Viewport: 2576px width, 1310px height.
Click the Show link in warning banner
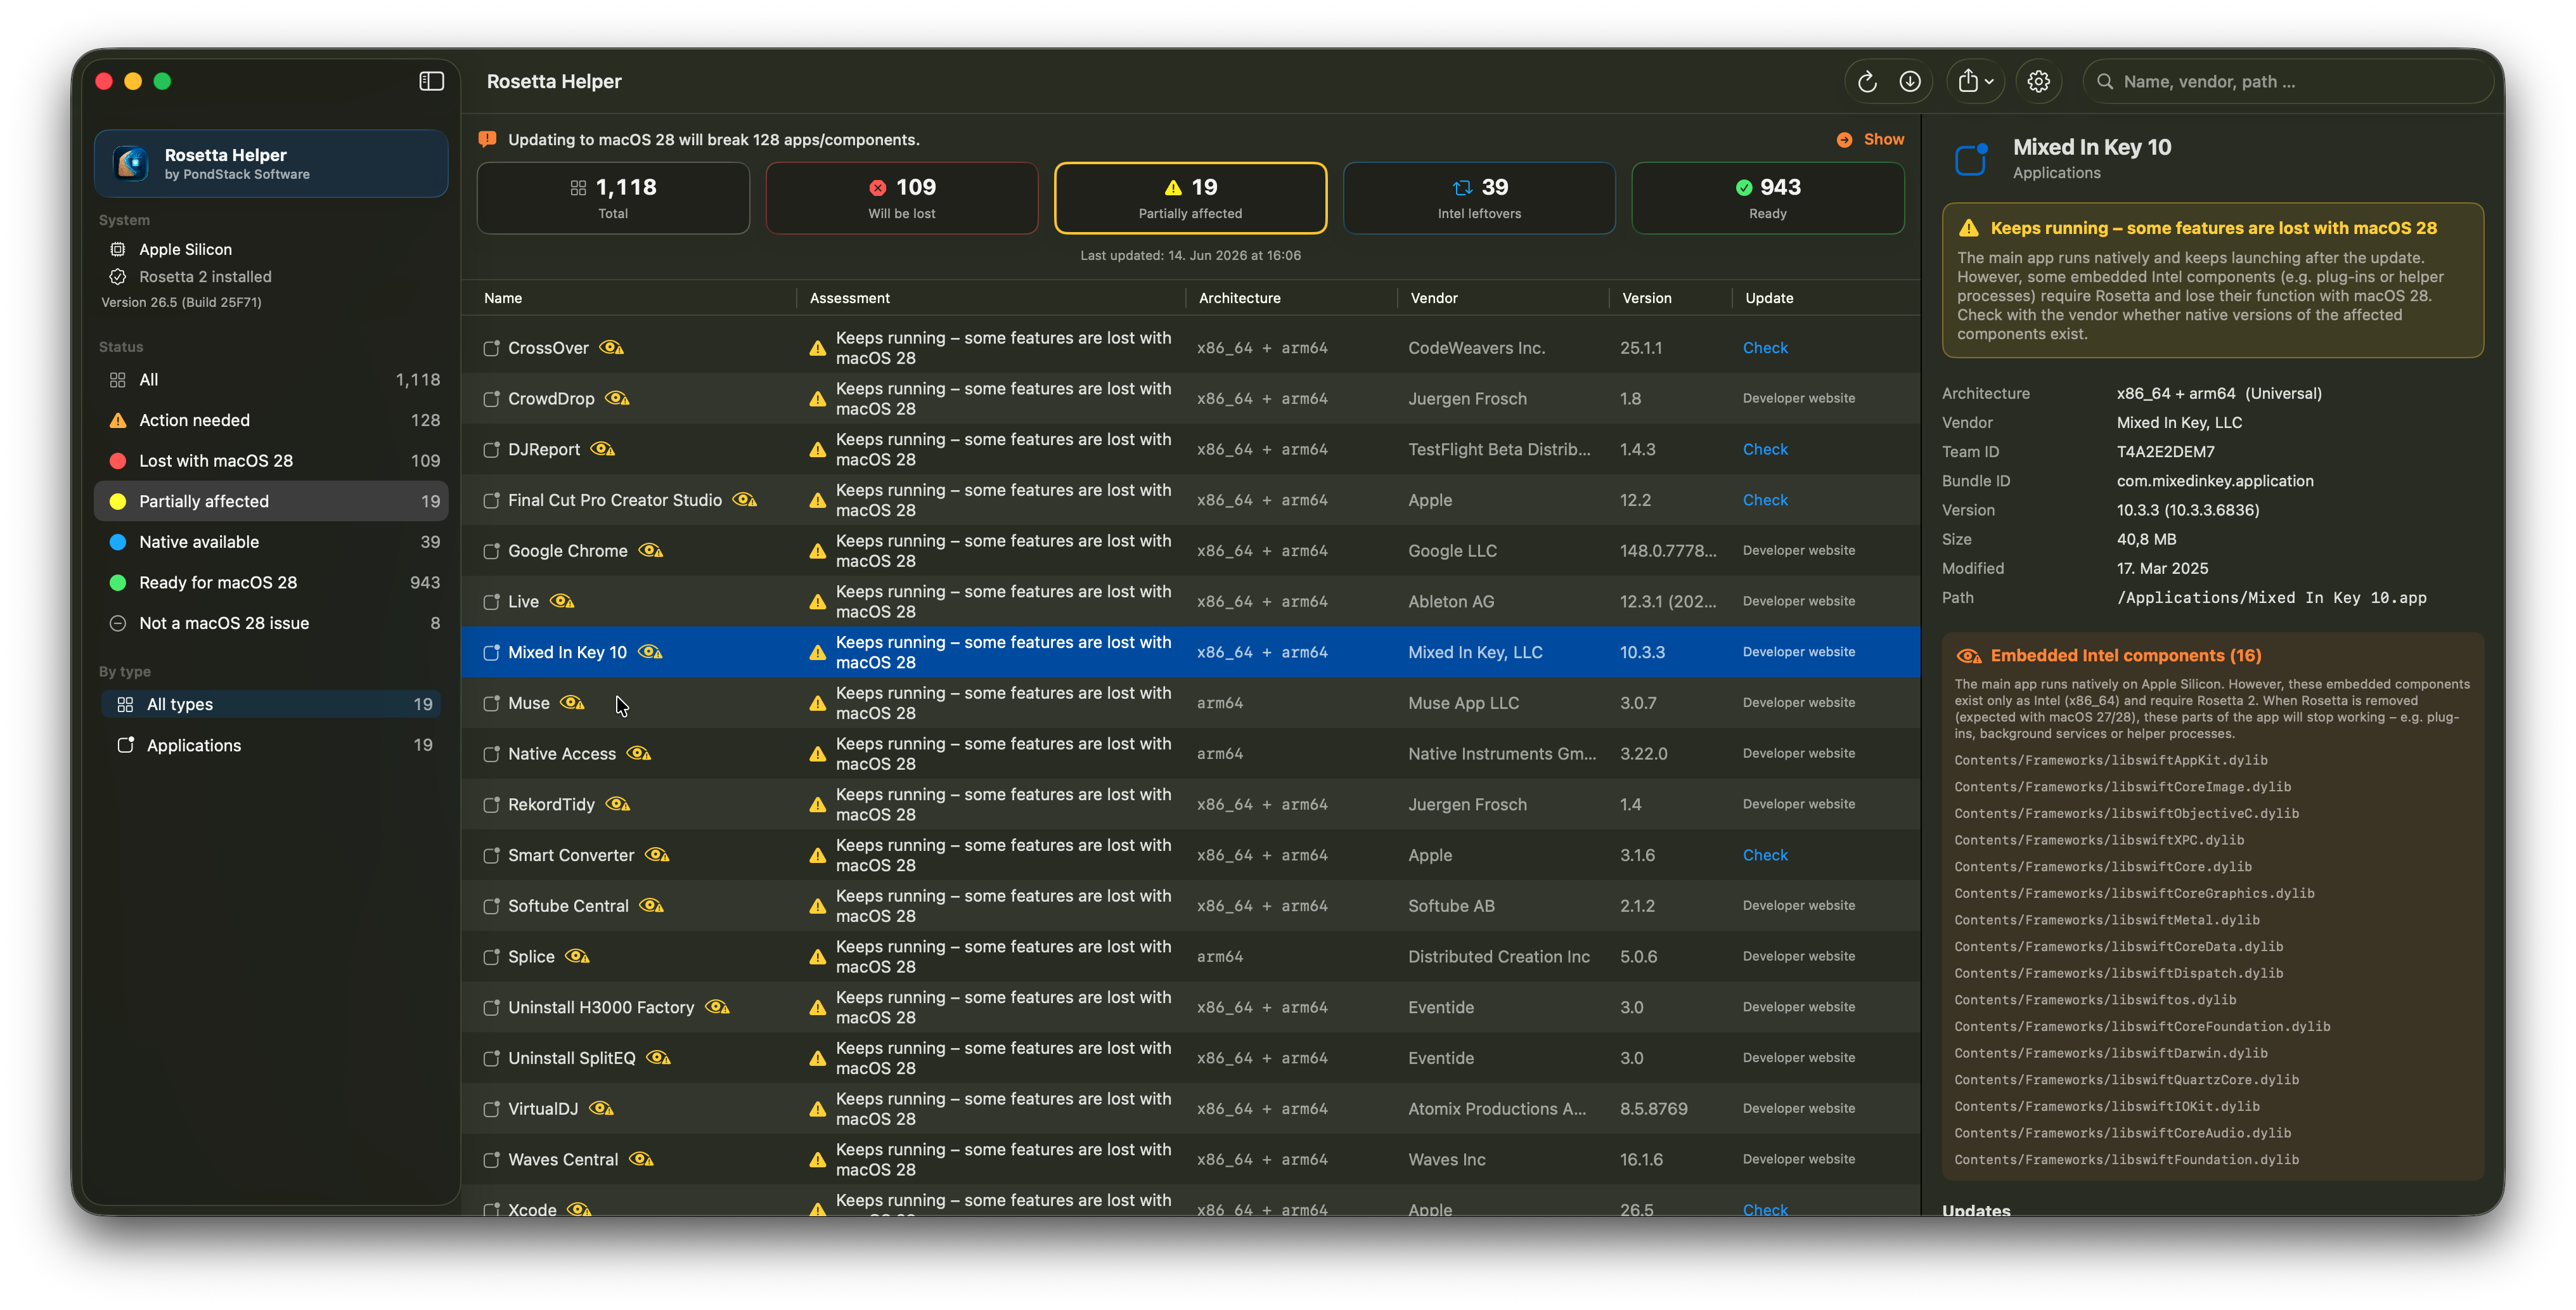[x=1883, y=139]
